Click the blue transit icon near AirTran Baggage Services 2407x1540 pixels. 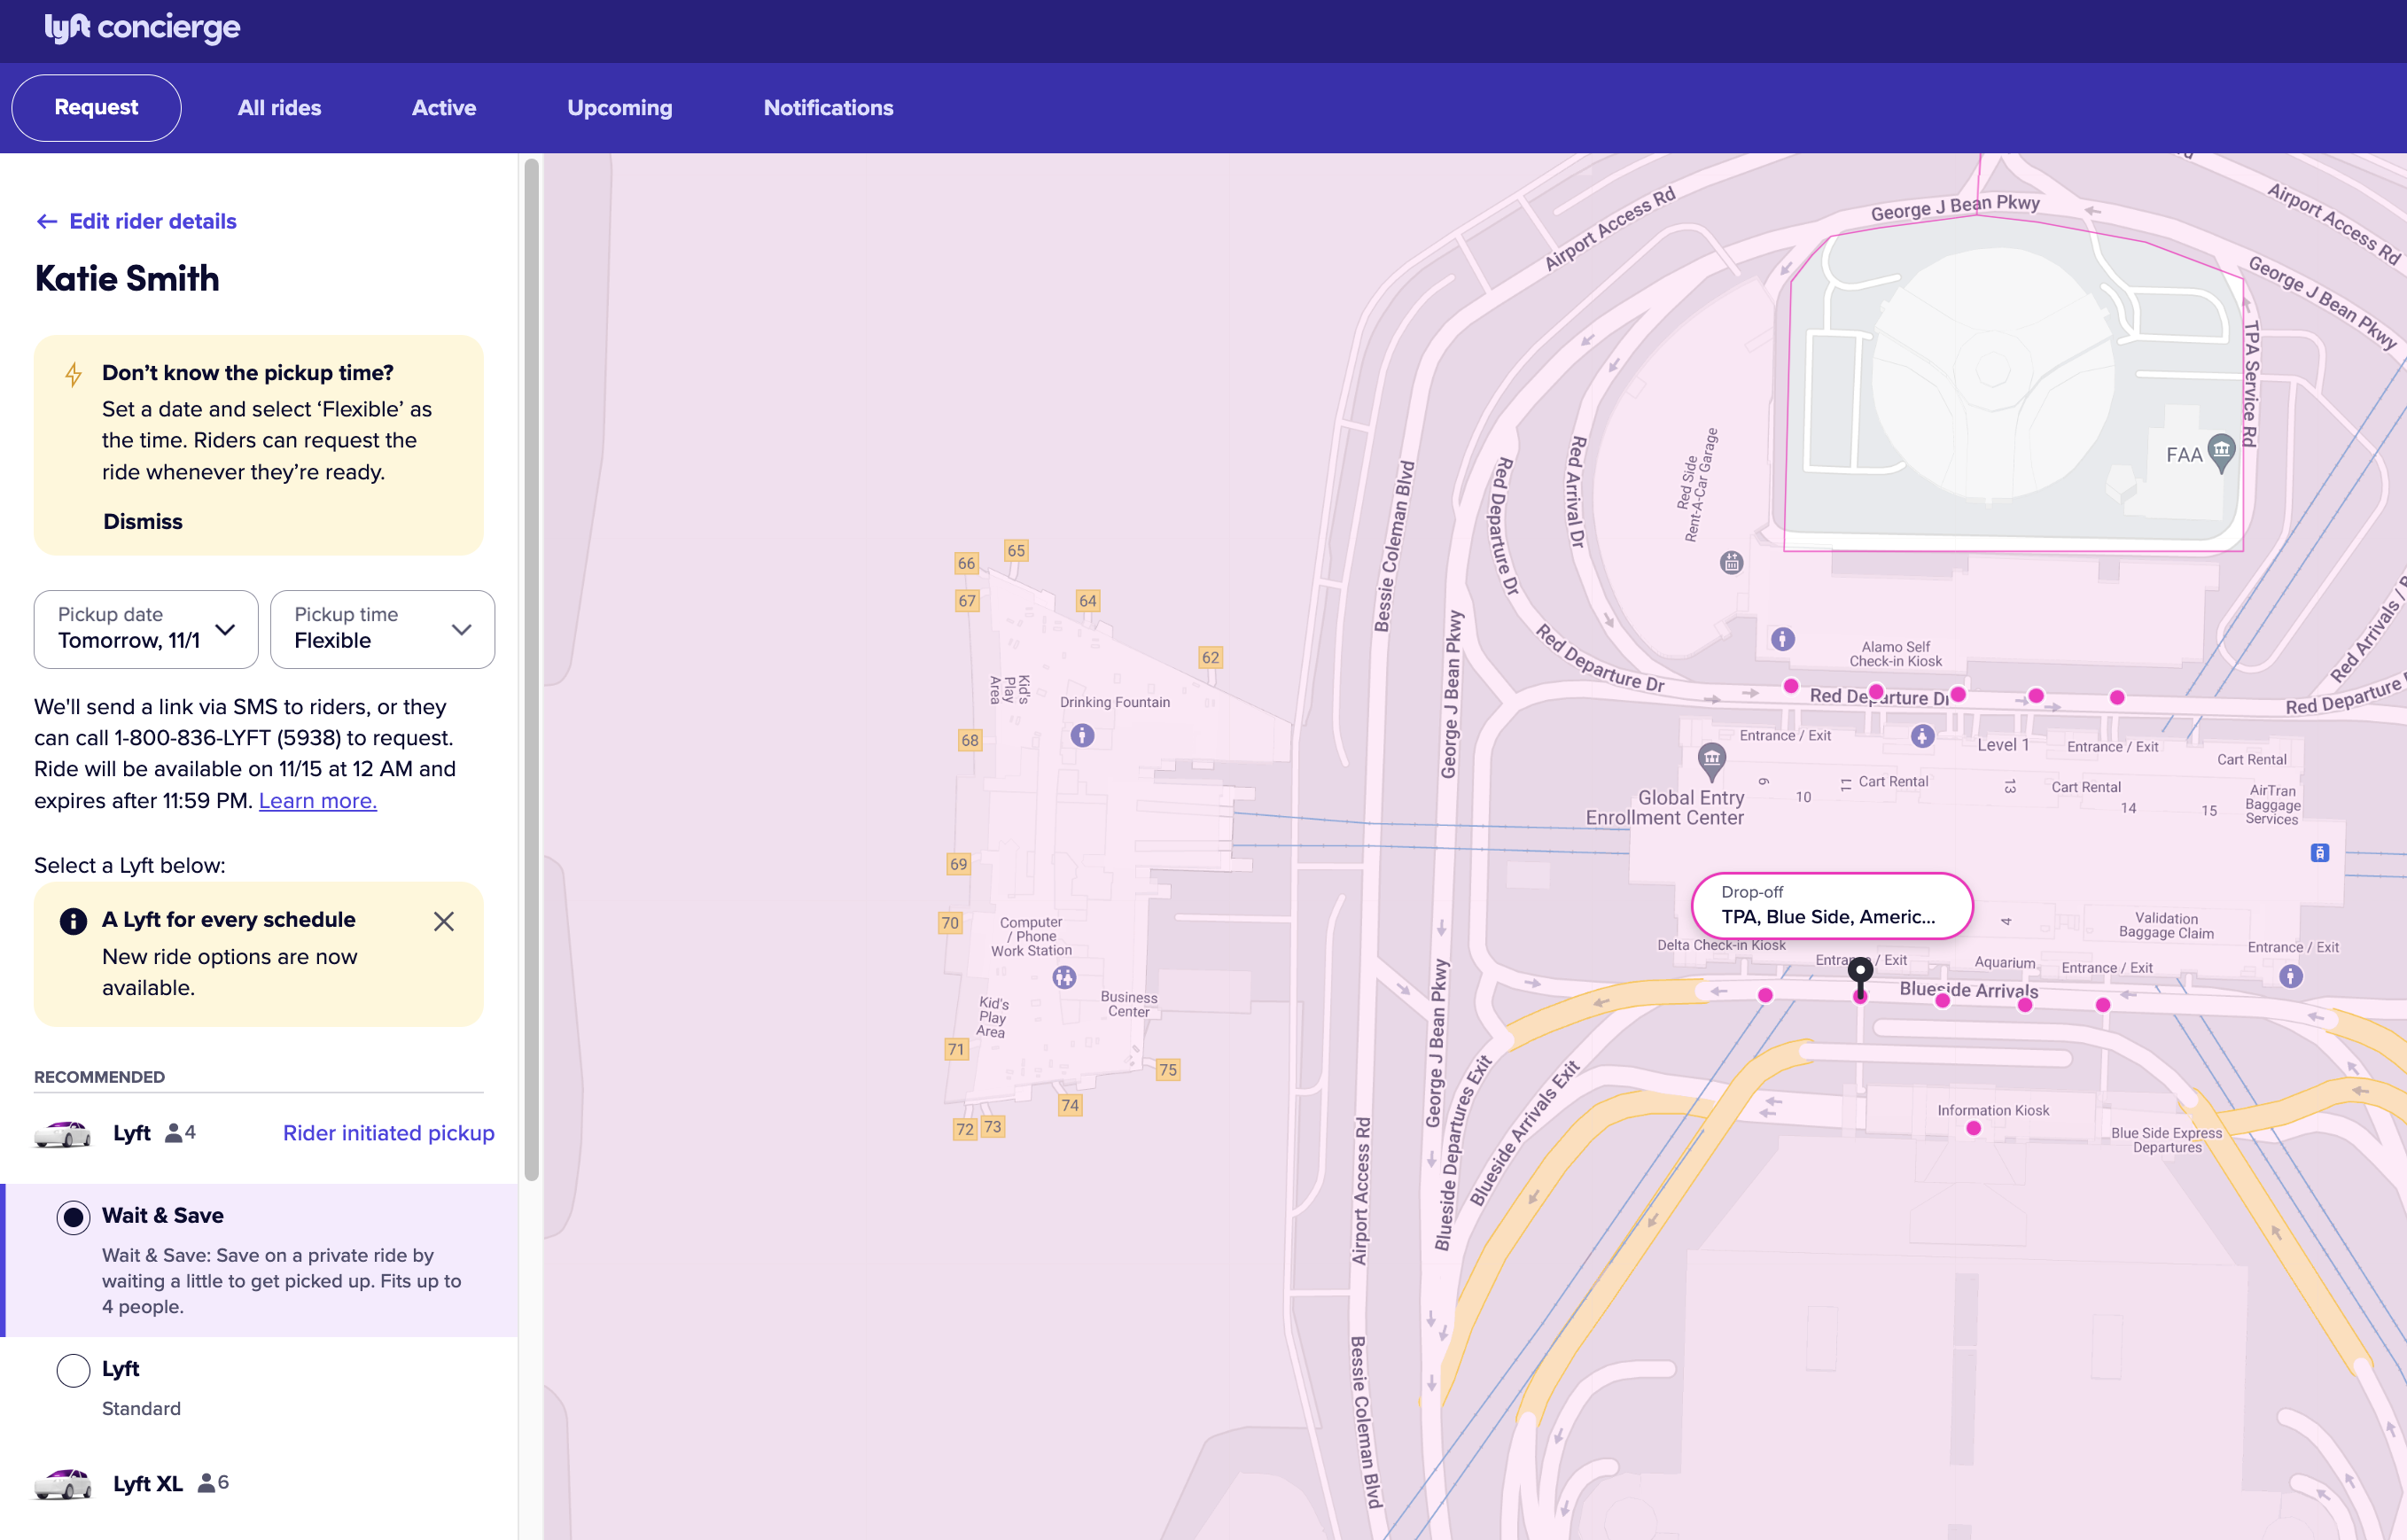click(x=2320, y=853)
